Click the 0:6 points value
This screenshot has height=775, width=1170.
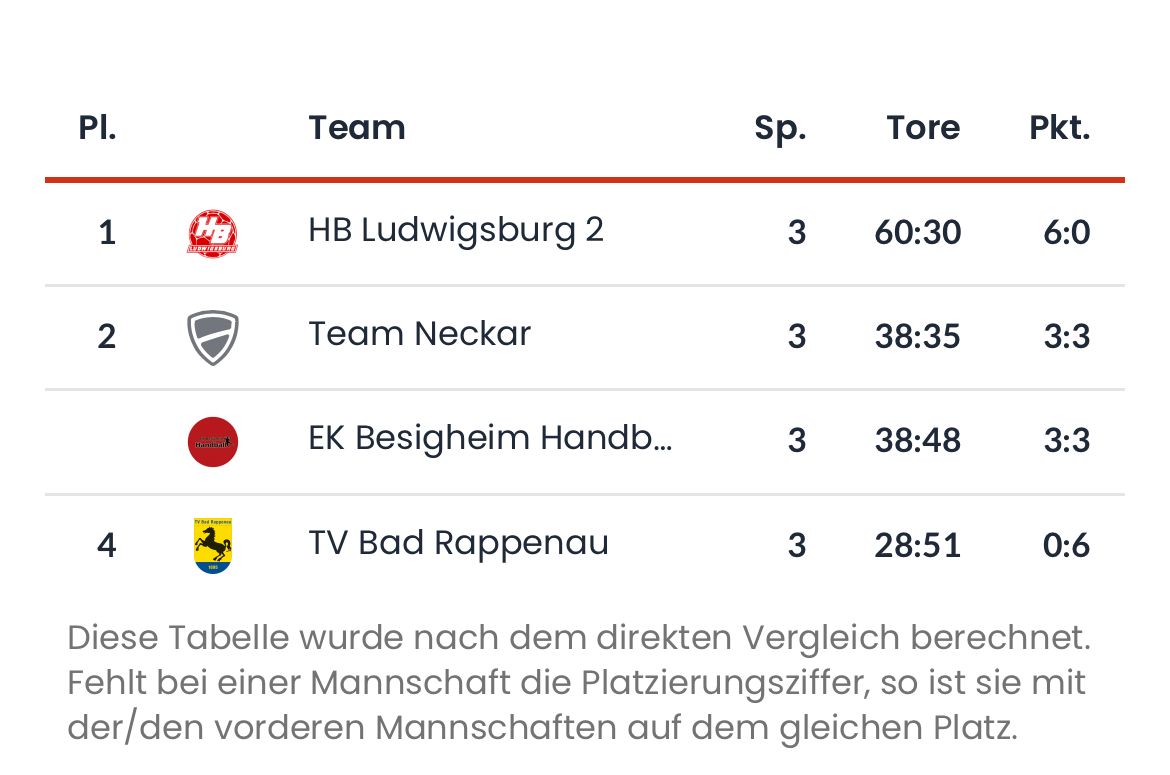[x=1066, y=546]
